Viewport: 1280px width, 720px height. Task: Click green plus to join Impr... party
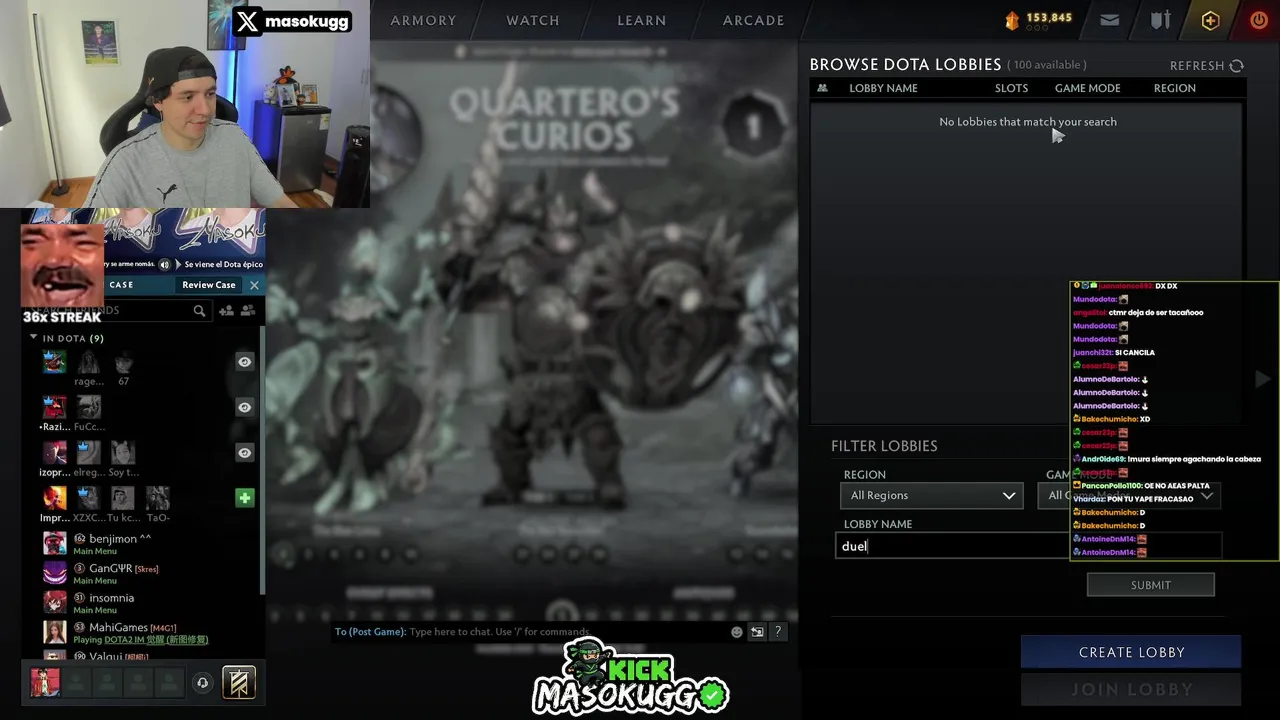(x=244, y=498)
